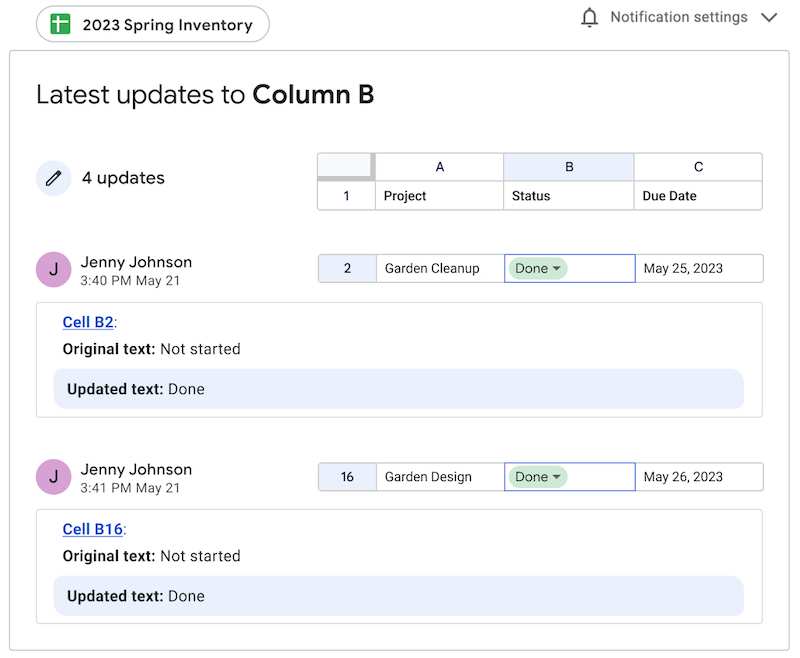The image size is (800, 658).
Task: Open the Done dropdown in Garden Cleanup row
Action: [538, 268]
